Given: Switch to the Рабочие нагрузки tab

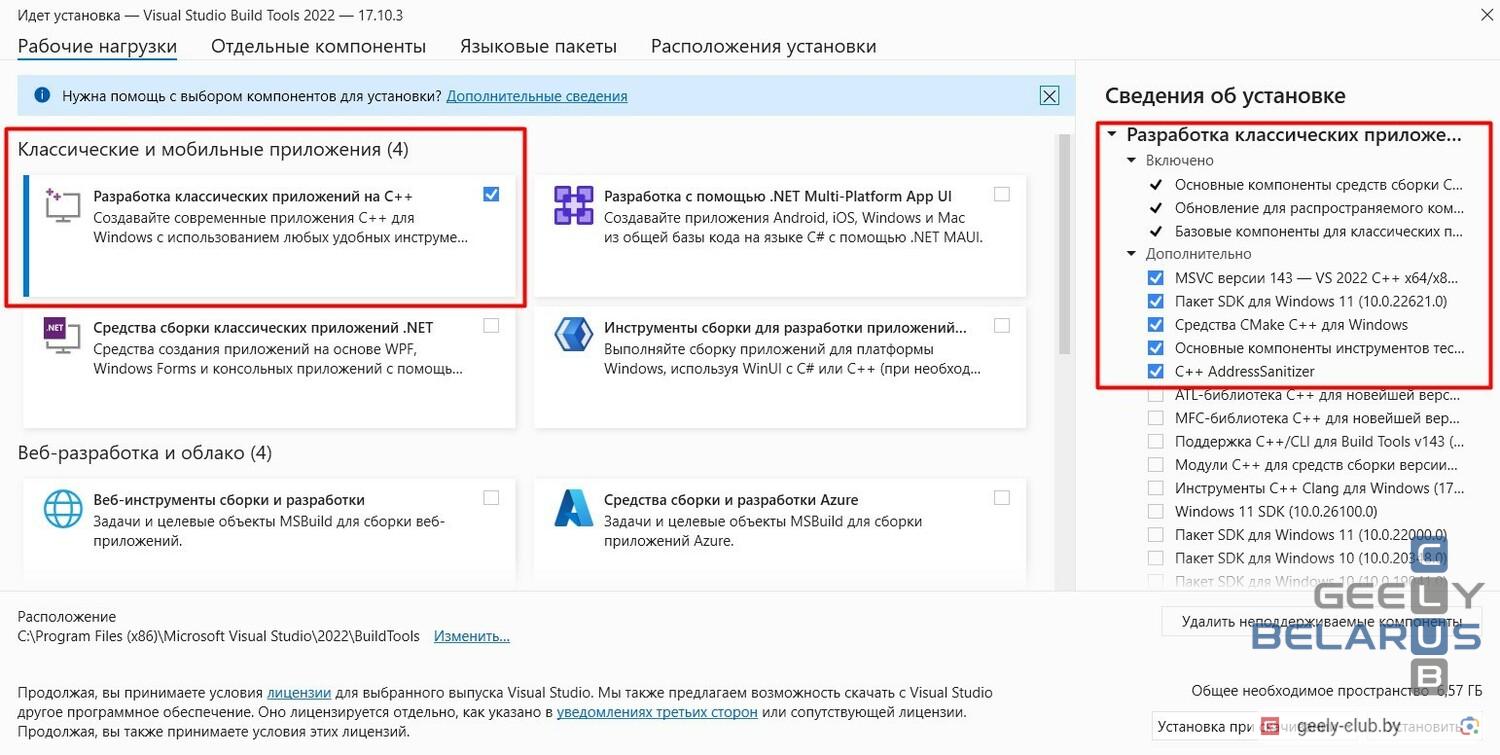Looking at the screenshot, I should [x=97, y=46].
